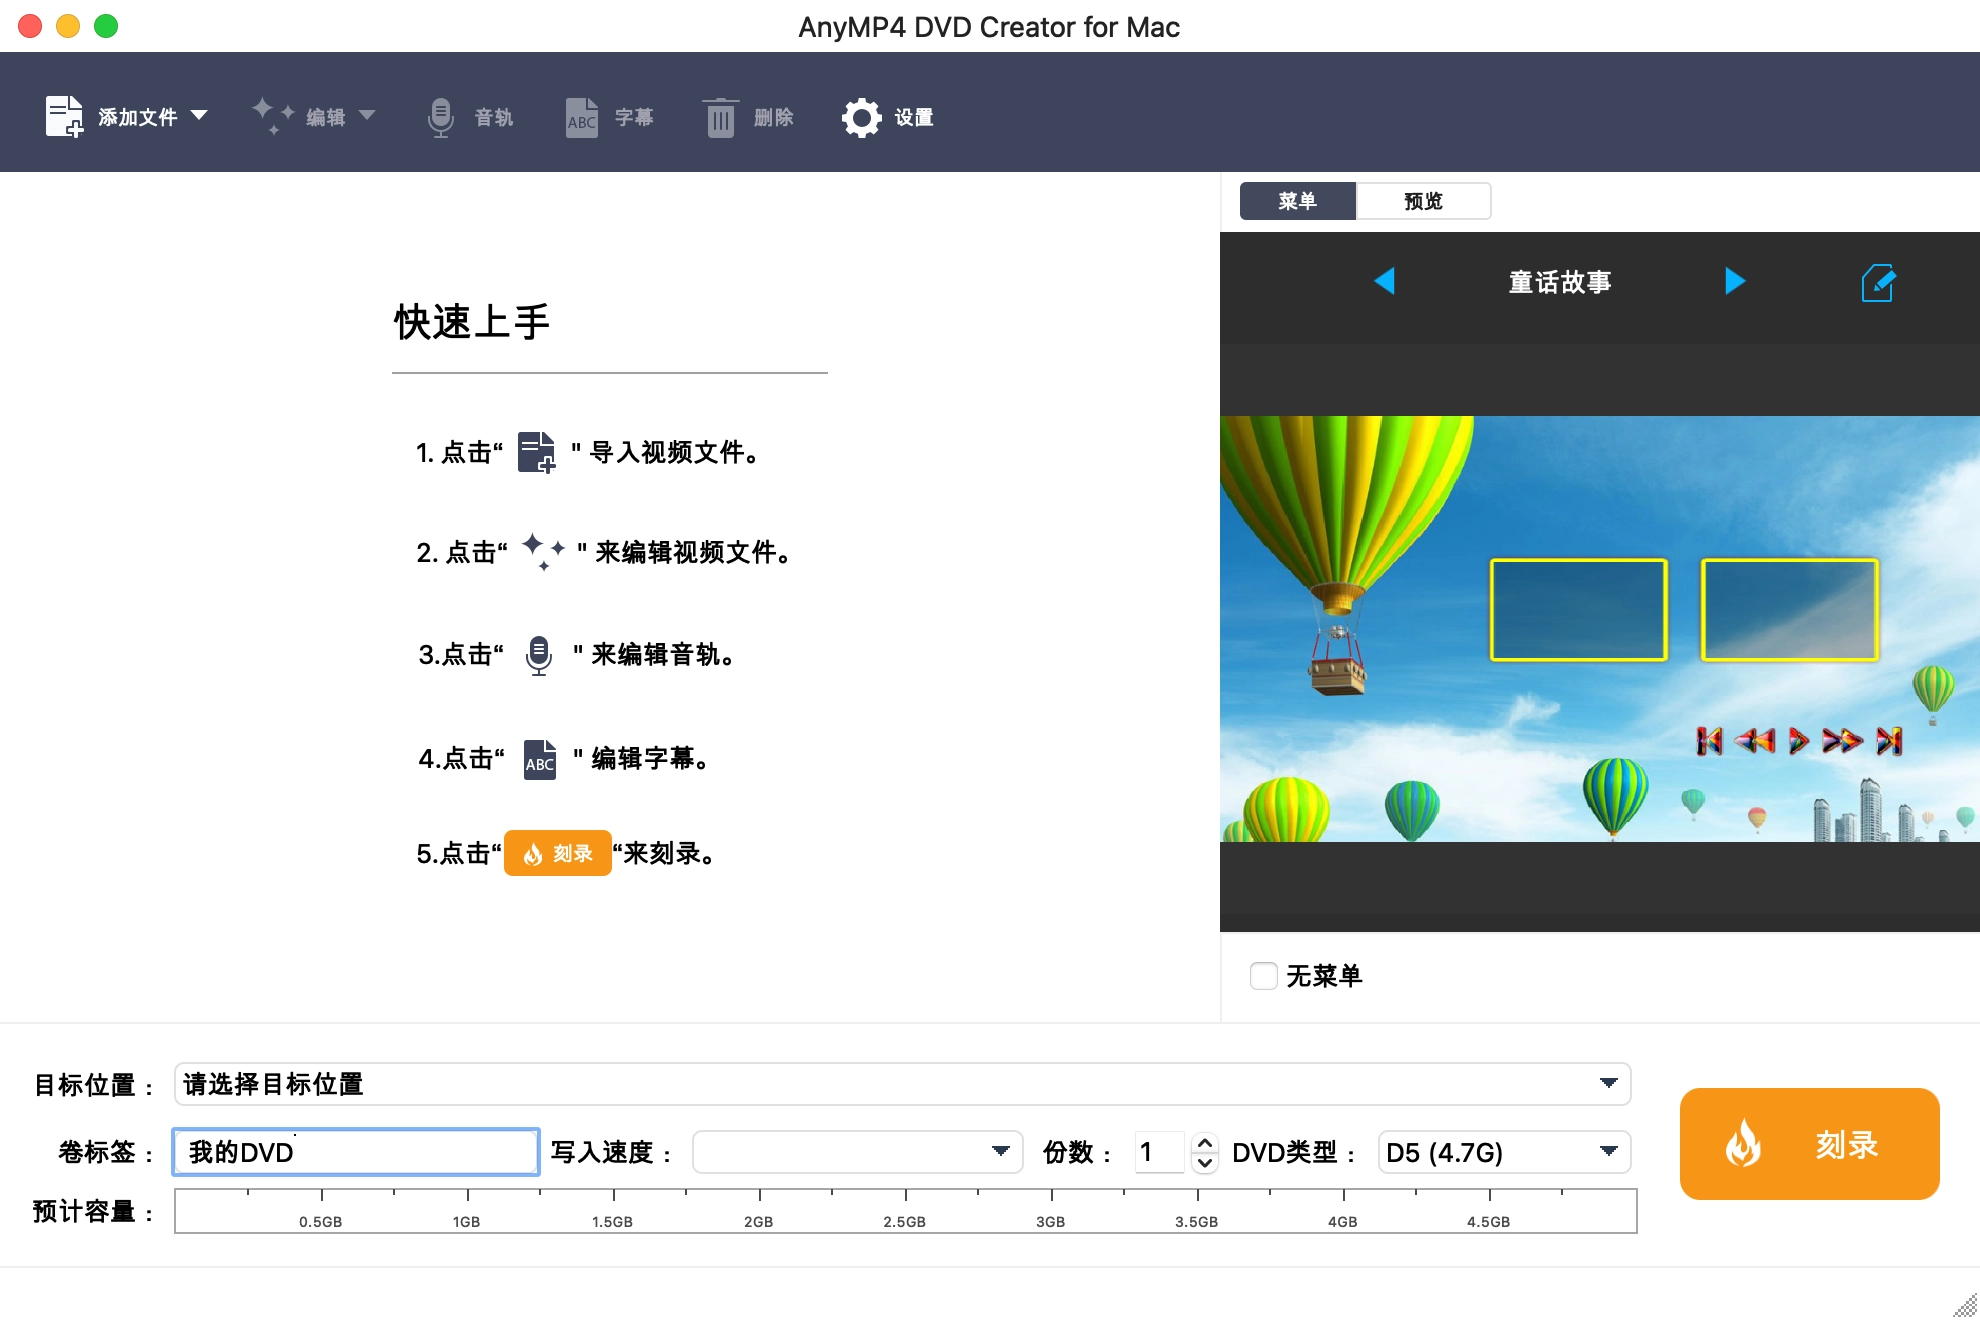The width and height of the screenshot is (1980, 1320).
Task: Open the Audio Track (音轨) microphone icon
Action: tap(440, 117)
